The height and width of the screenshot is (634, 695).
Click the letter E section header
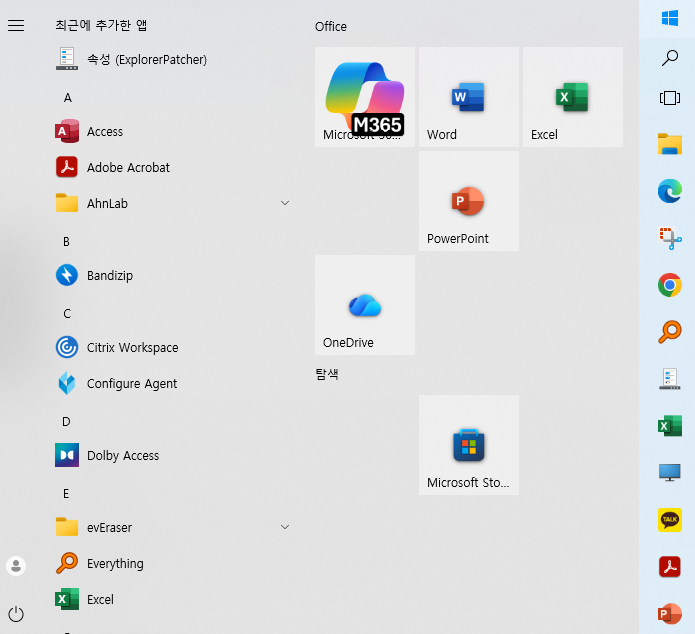click(x=66, y=493)
